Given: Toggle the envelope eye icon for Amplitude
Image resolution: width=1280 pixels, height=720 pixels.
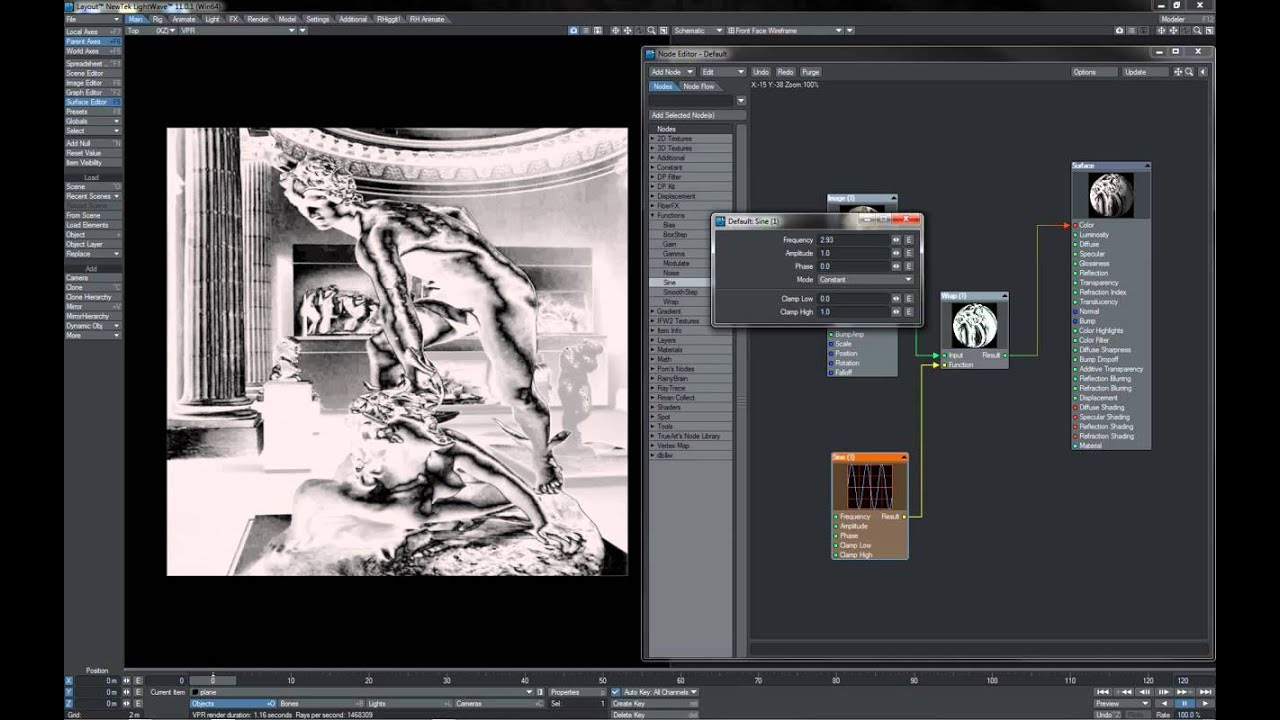Looking at the screenshot, I should coord(896,253).
